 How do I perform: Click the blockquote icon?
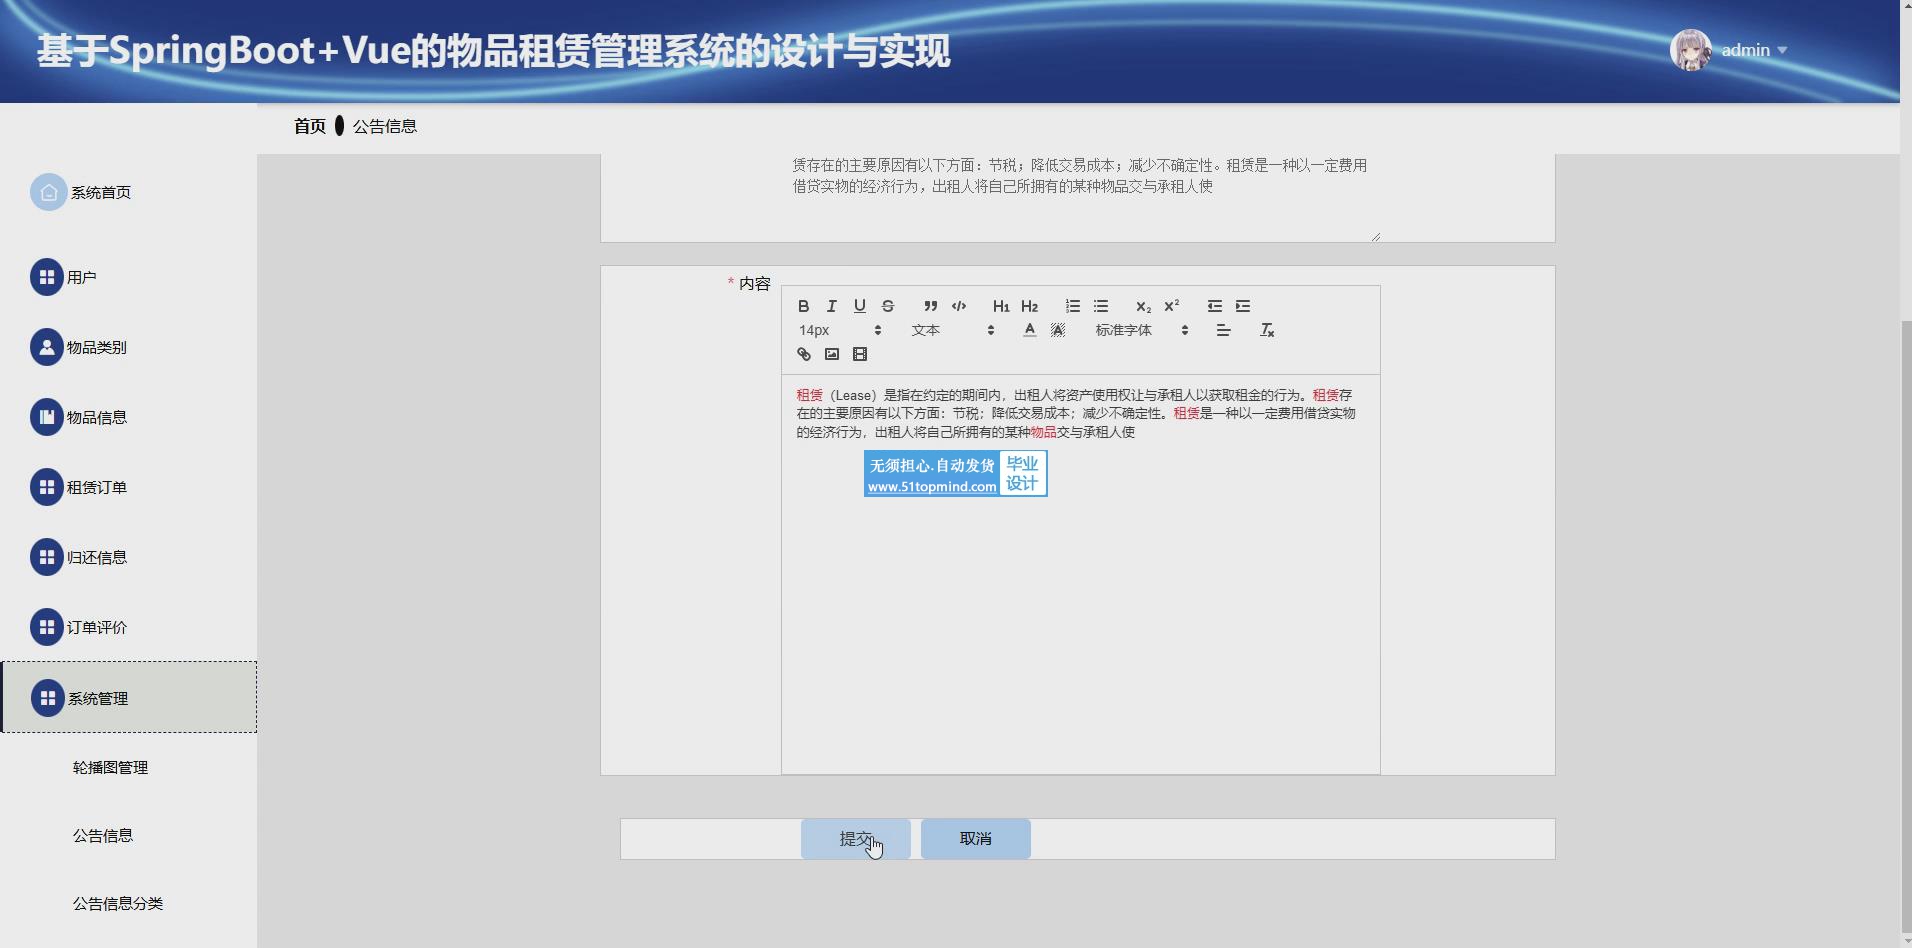[930, 306]
